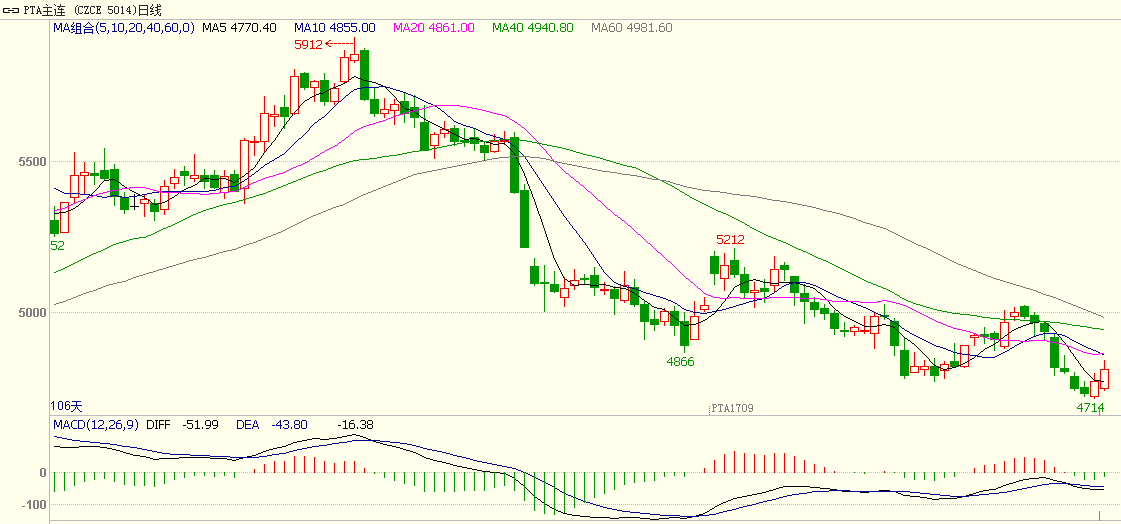Click the 4714 lowest price marker

[1090, 408]
